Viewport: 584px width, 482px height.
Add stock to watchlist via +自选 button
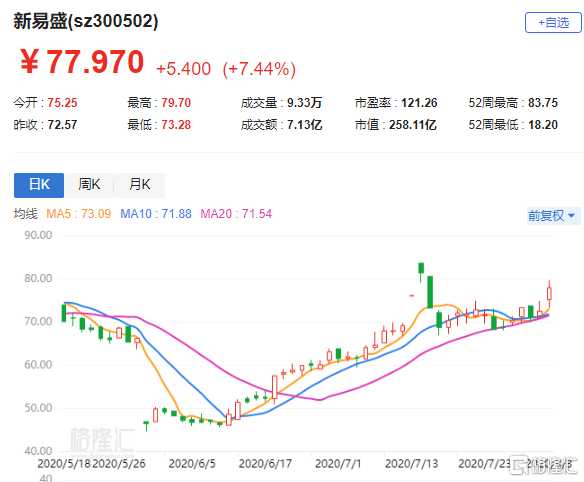click(x=553, y=23)
